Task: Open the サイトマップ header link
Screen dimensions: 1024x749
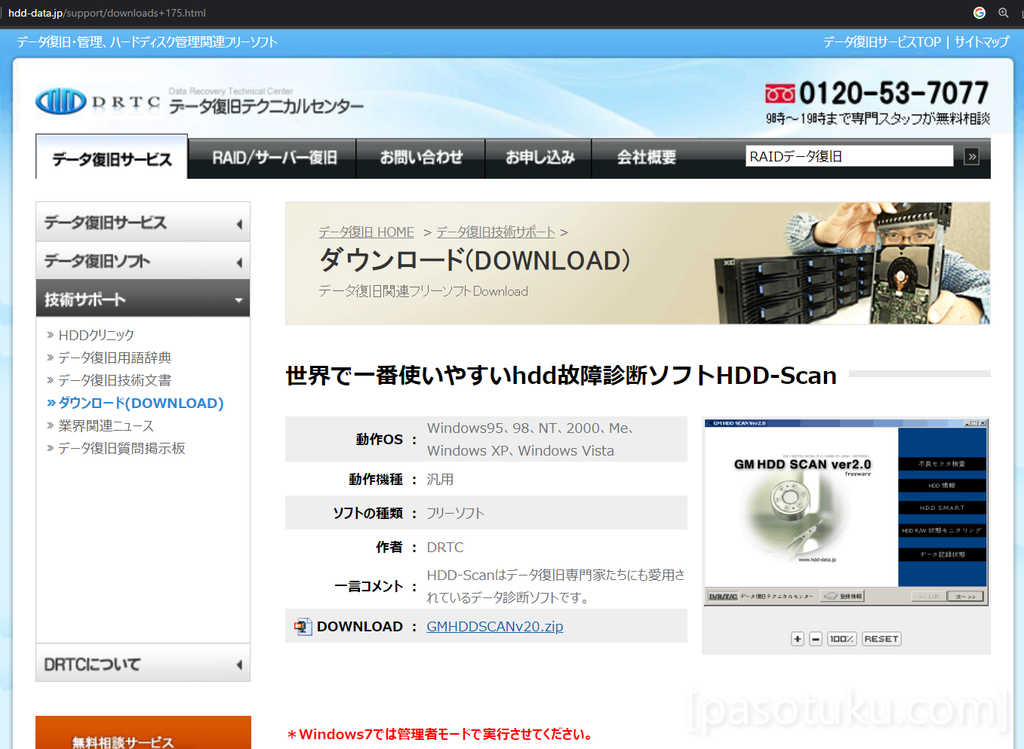Action: [x=982, y=42]
